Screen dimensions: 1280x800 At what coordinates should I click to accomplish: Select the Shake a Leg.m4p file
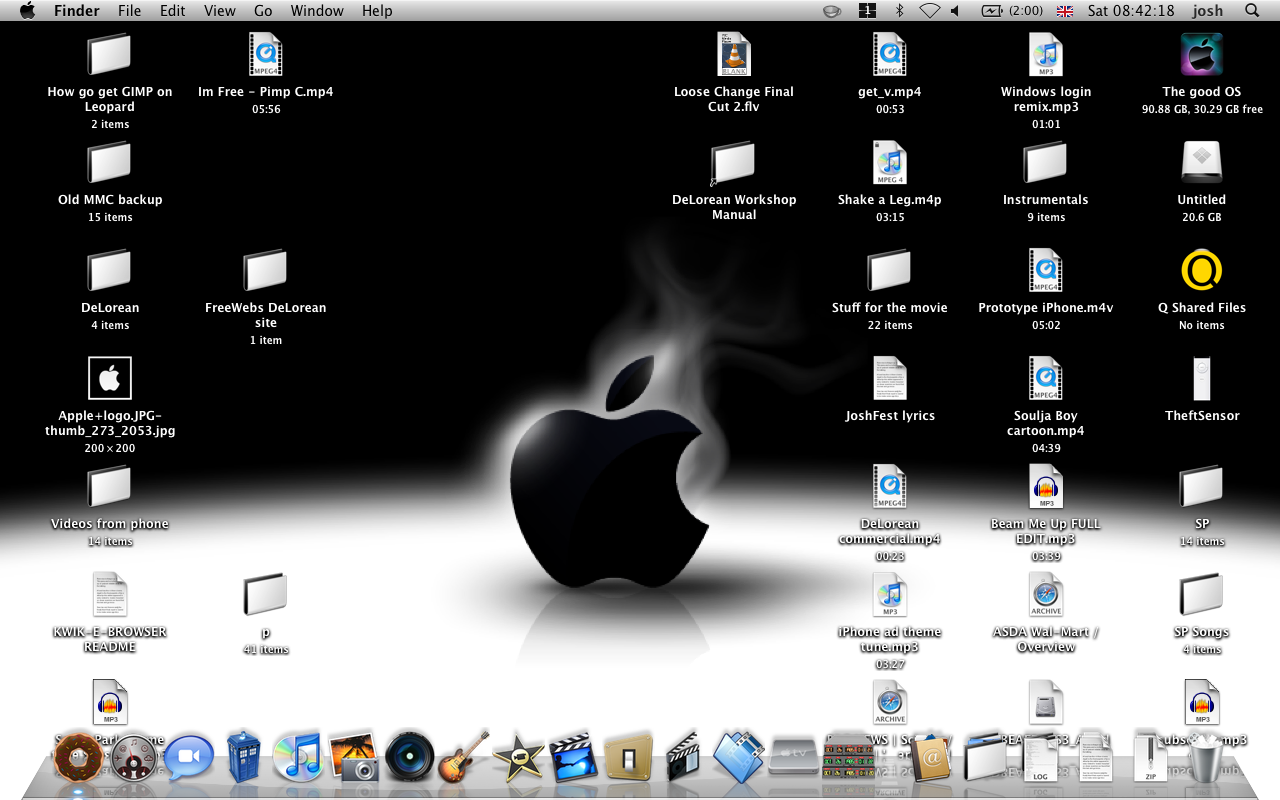890,162
